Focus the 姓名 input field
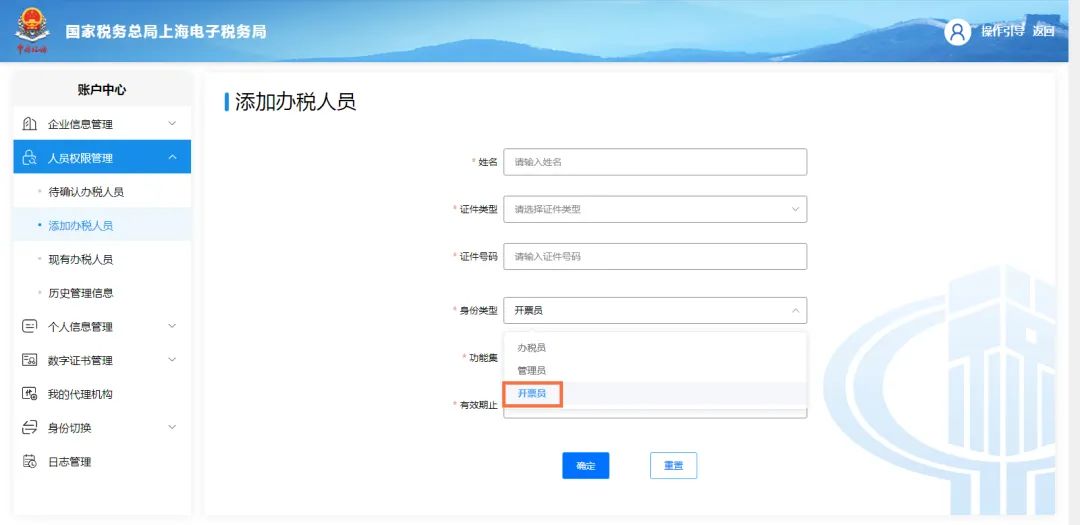Image resolution: width=1080 pixels, height=525 pixels. pyautogui.click(x=655, y=162)
